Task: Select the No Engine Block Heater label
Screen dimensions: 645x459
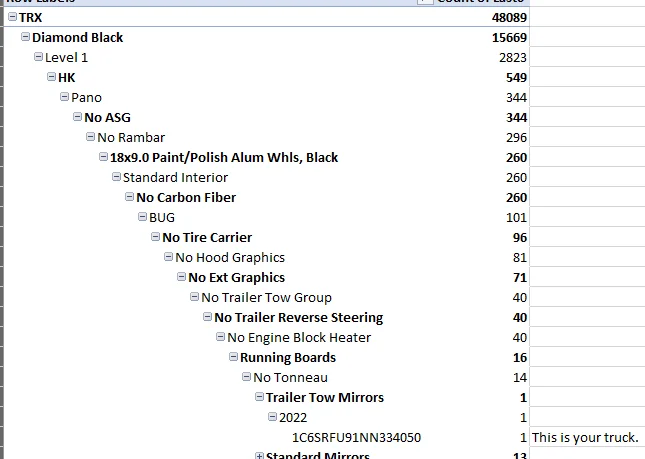Action: click(x=299, y=338)
